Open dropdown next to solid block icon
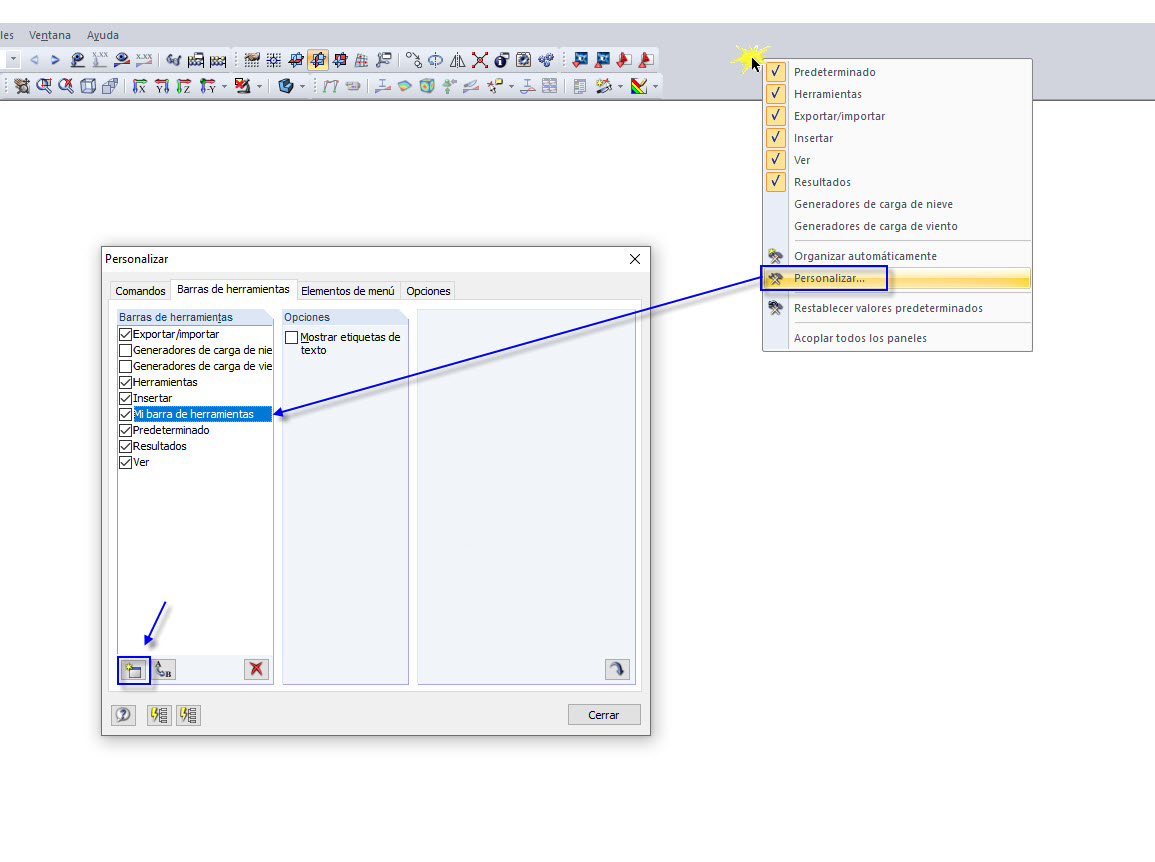Image resolution: width=1155 pixels, height=862 pixels. [302, 86]
